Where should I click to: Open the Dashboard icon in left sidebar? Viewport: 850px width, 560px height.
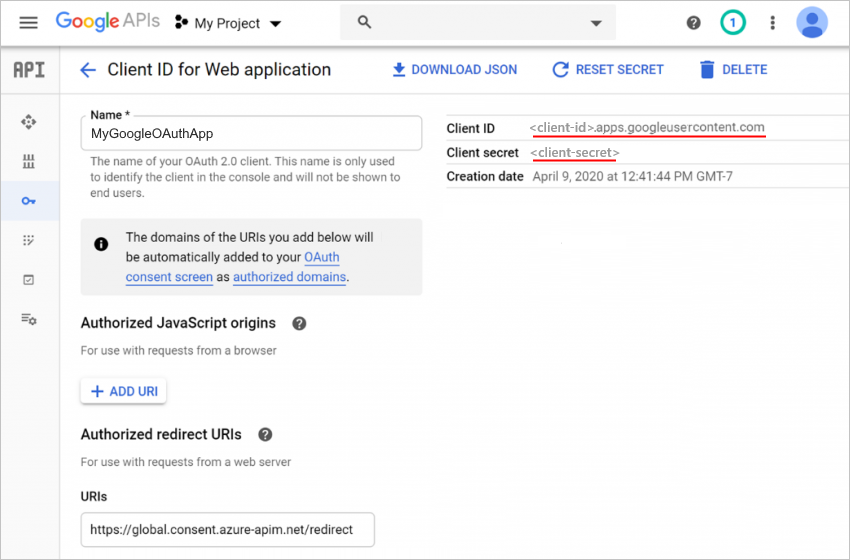point(28,122)
